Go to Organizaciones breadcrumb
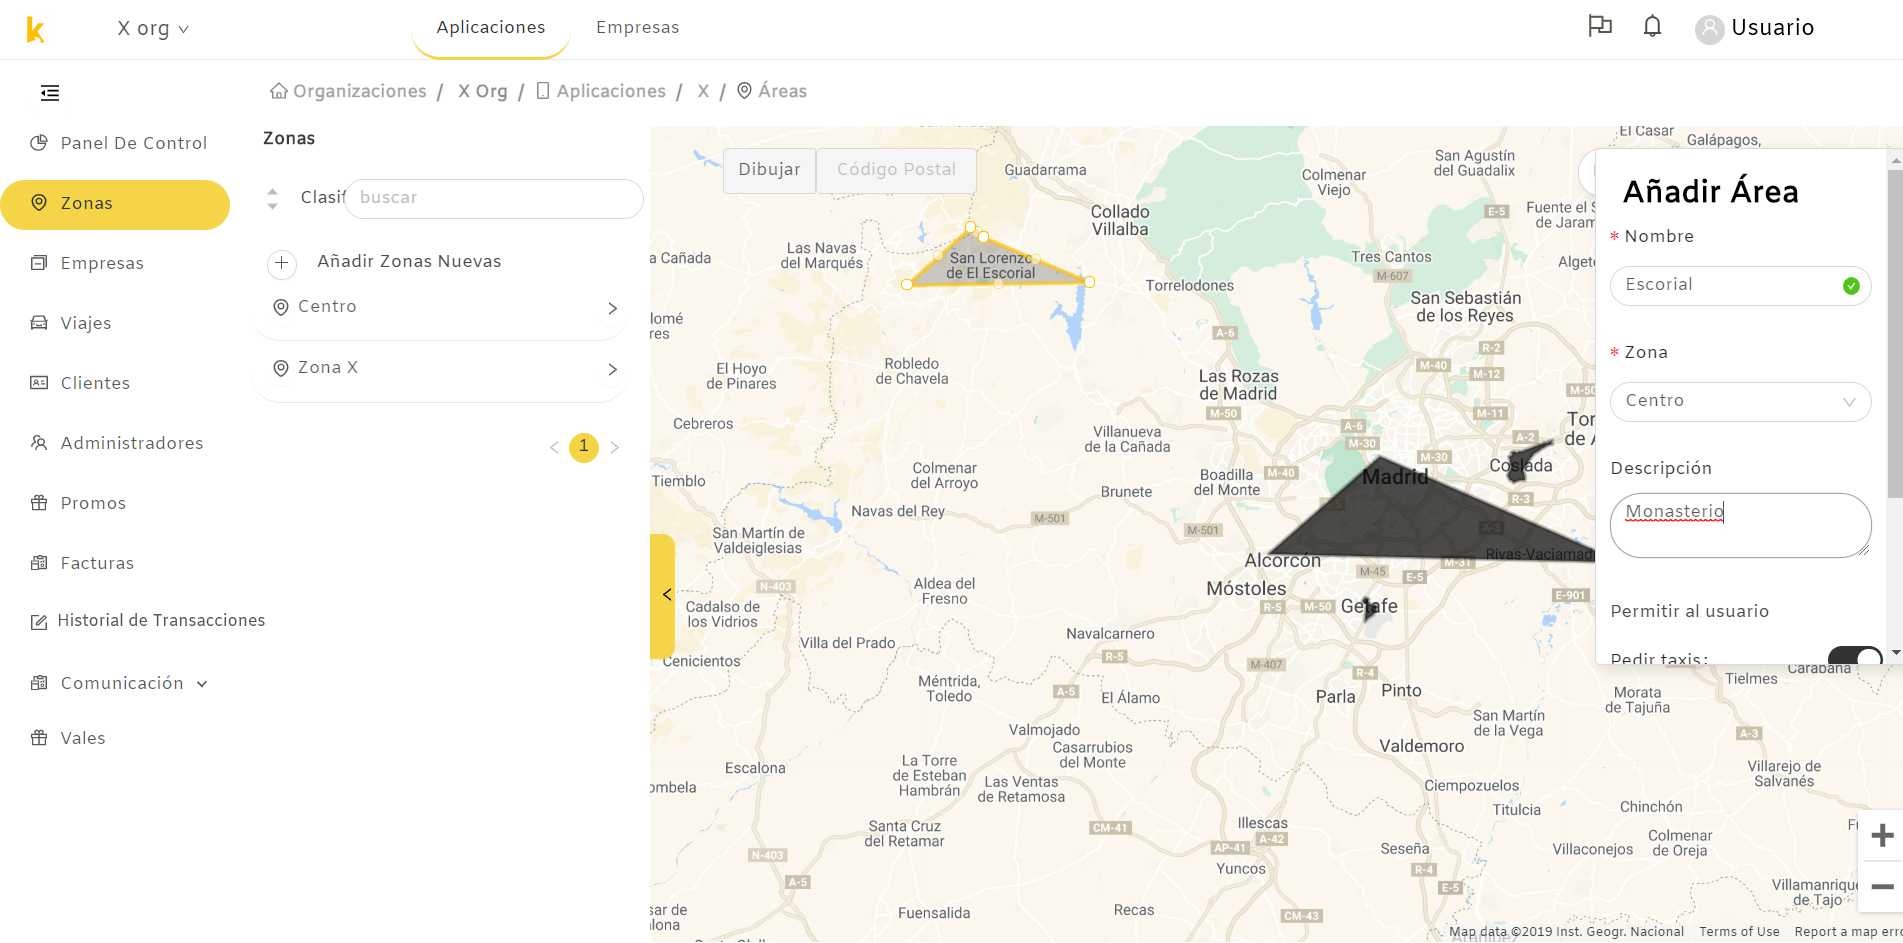 [x=349, y=91]
